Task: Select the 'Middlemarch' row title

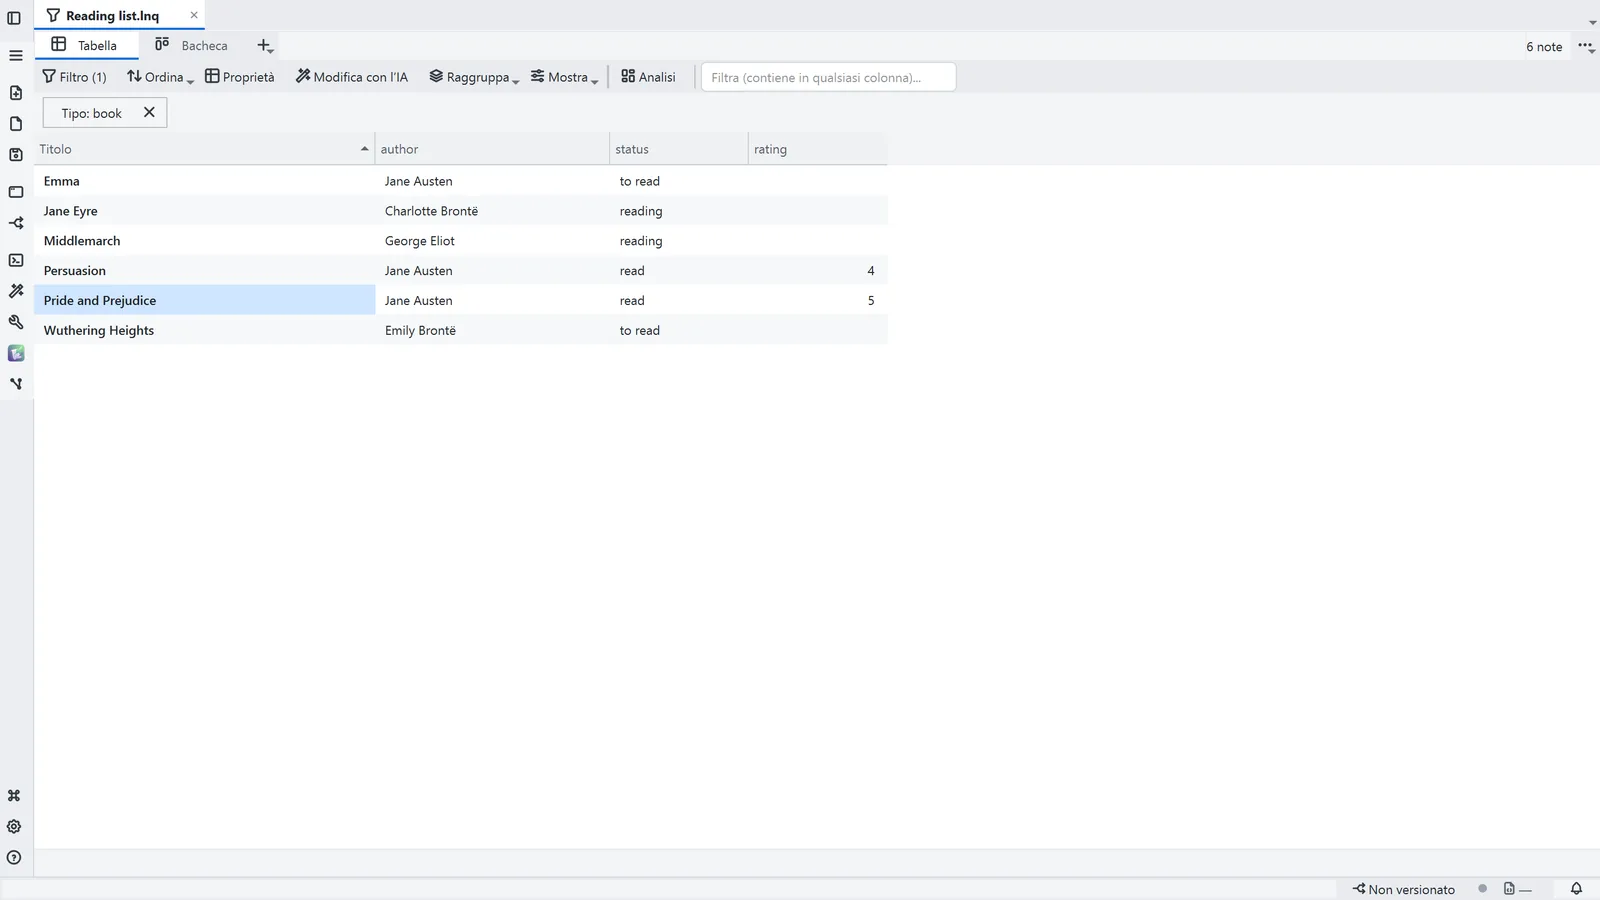Action: pyautogui.click(x=82, y=241)
